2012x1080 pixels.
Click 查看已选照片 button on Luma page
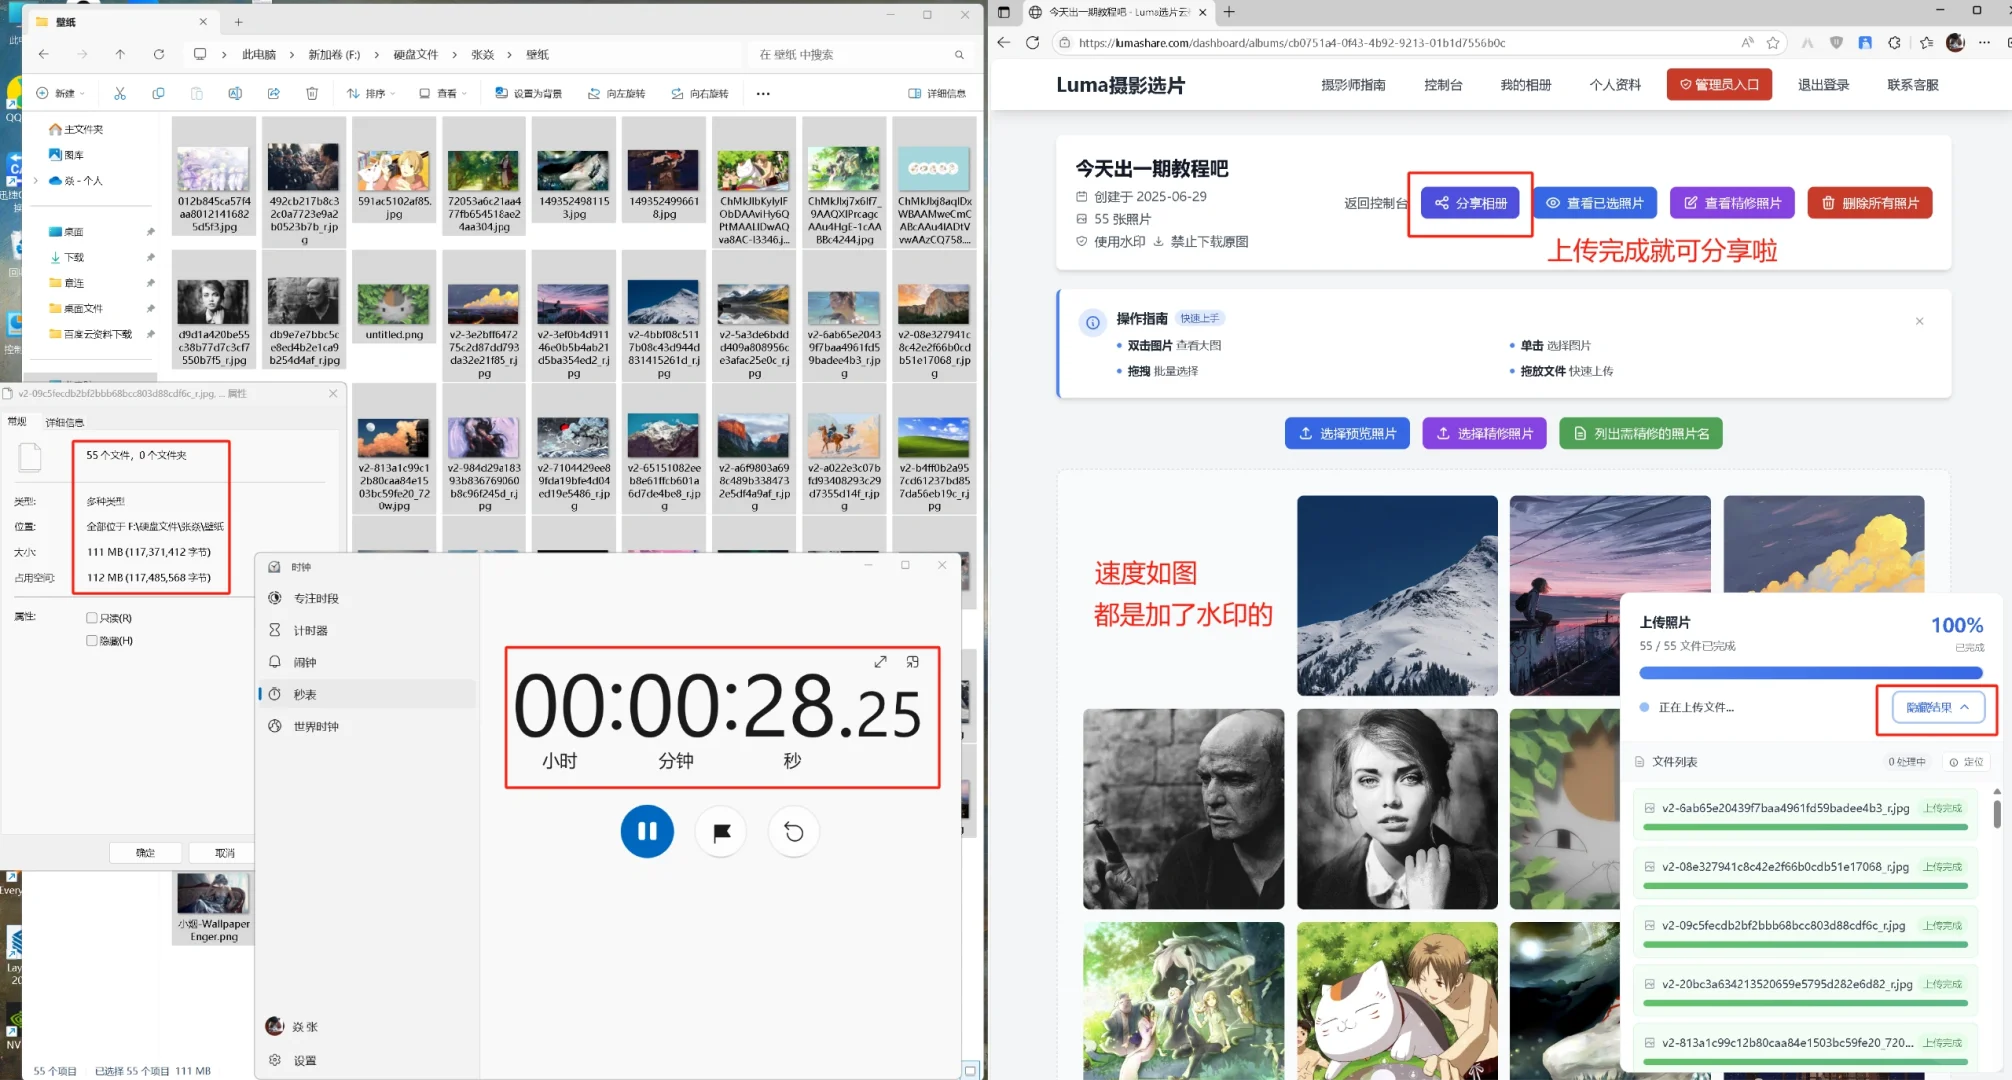pos(1595,203)
